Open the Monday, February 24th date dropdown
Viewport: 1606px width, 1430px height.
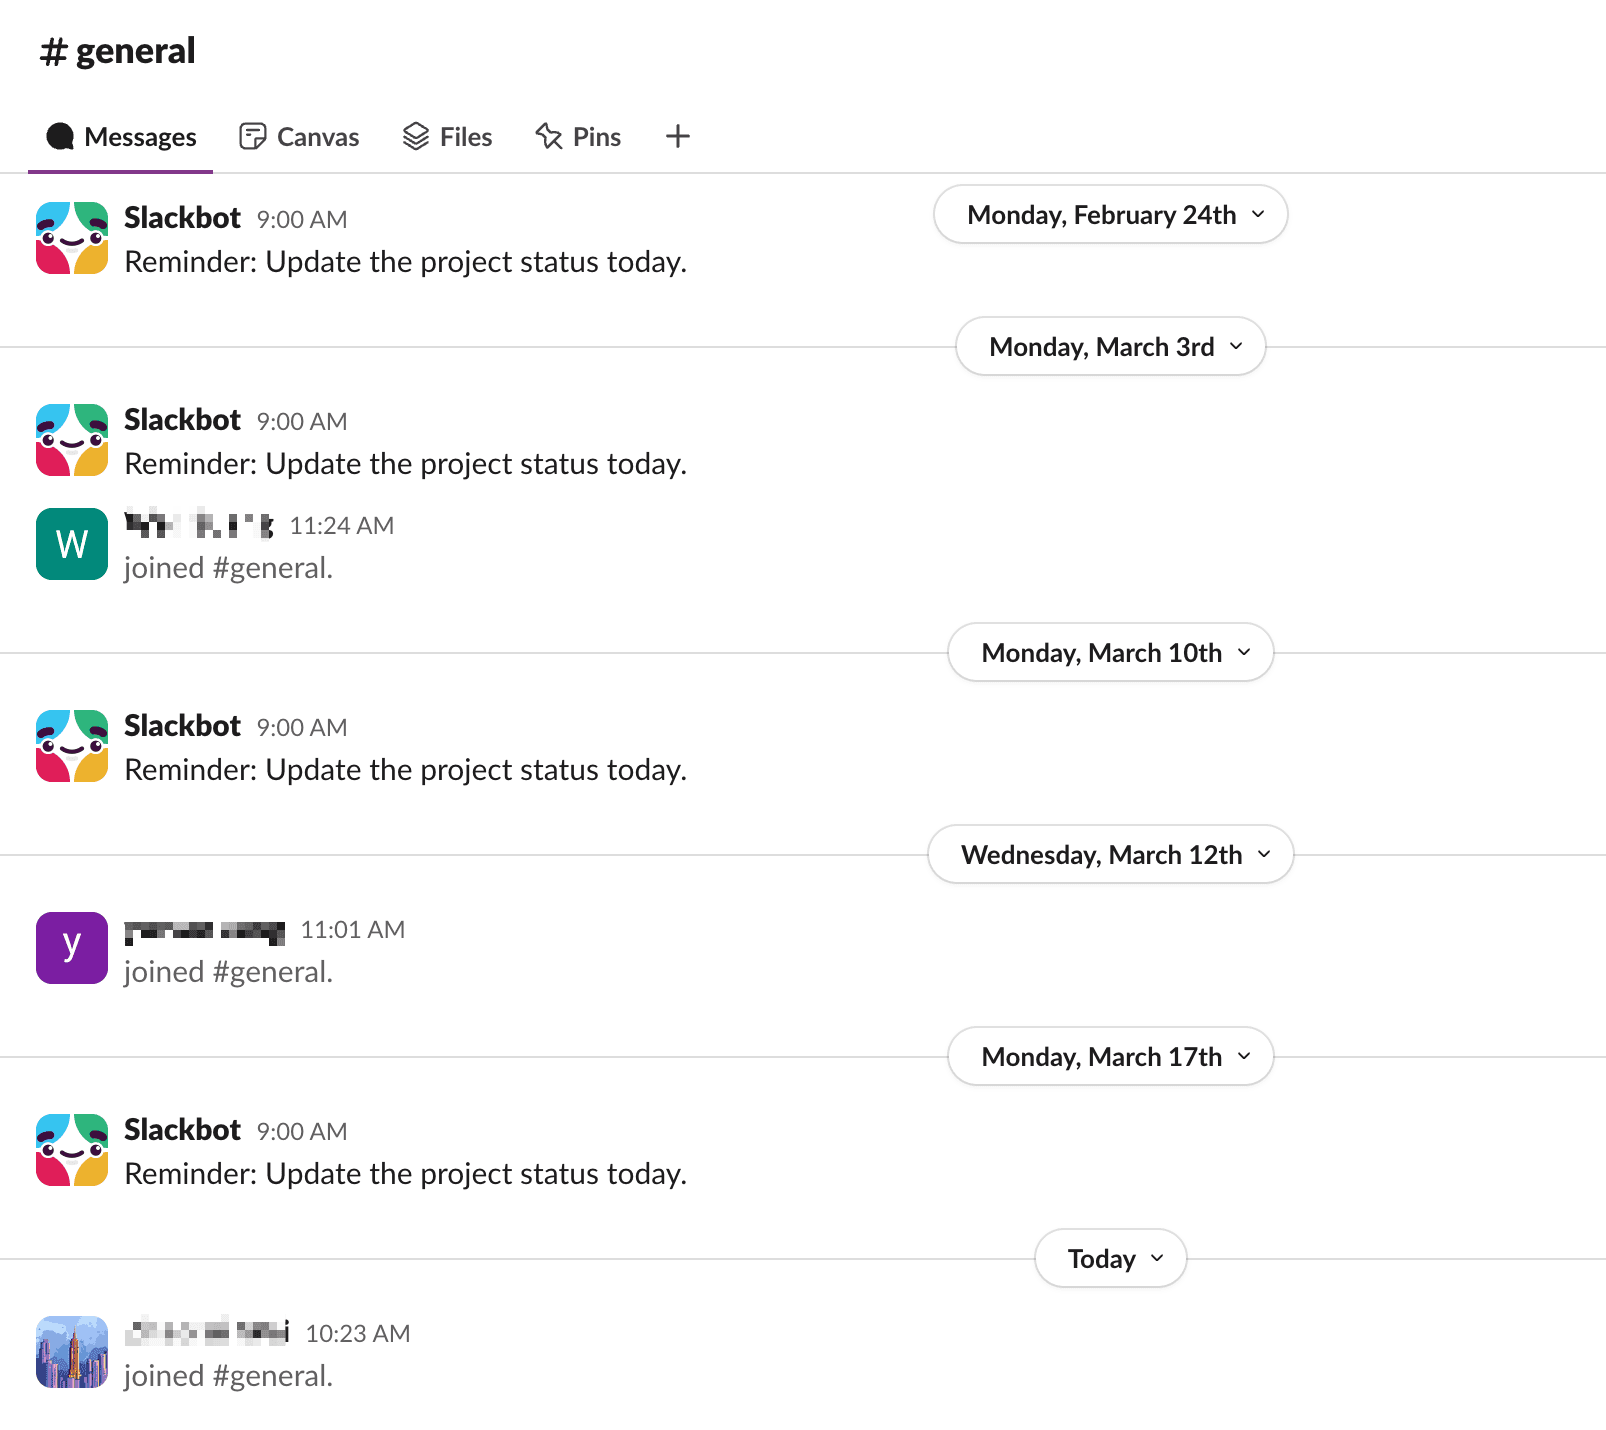click(x=1110, y=215)
